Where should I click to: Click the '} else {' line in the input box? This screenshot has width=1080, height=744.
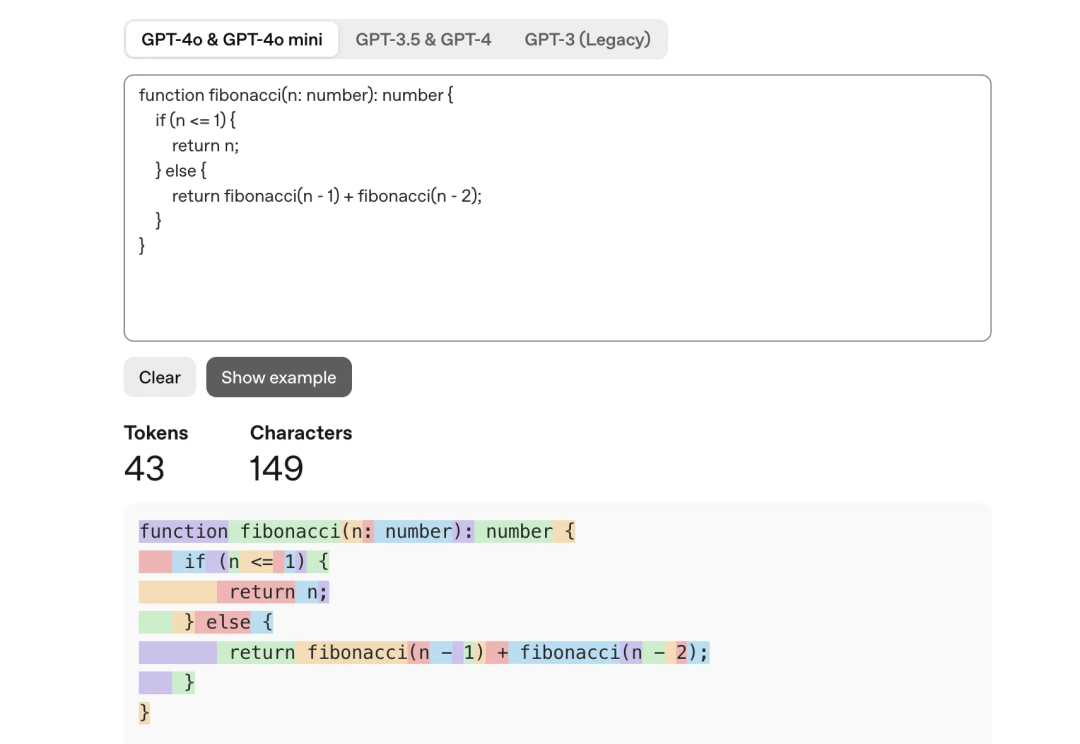[180, 170]
